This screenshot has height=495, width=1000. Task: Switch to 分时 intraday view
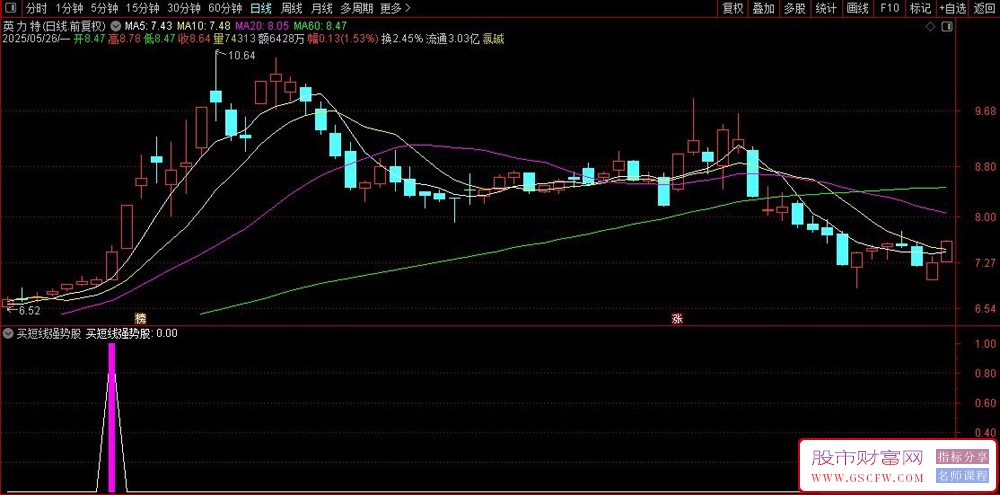36,8
